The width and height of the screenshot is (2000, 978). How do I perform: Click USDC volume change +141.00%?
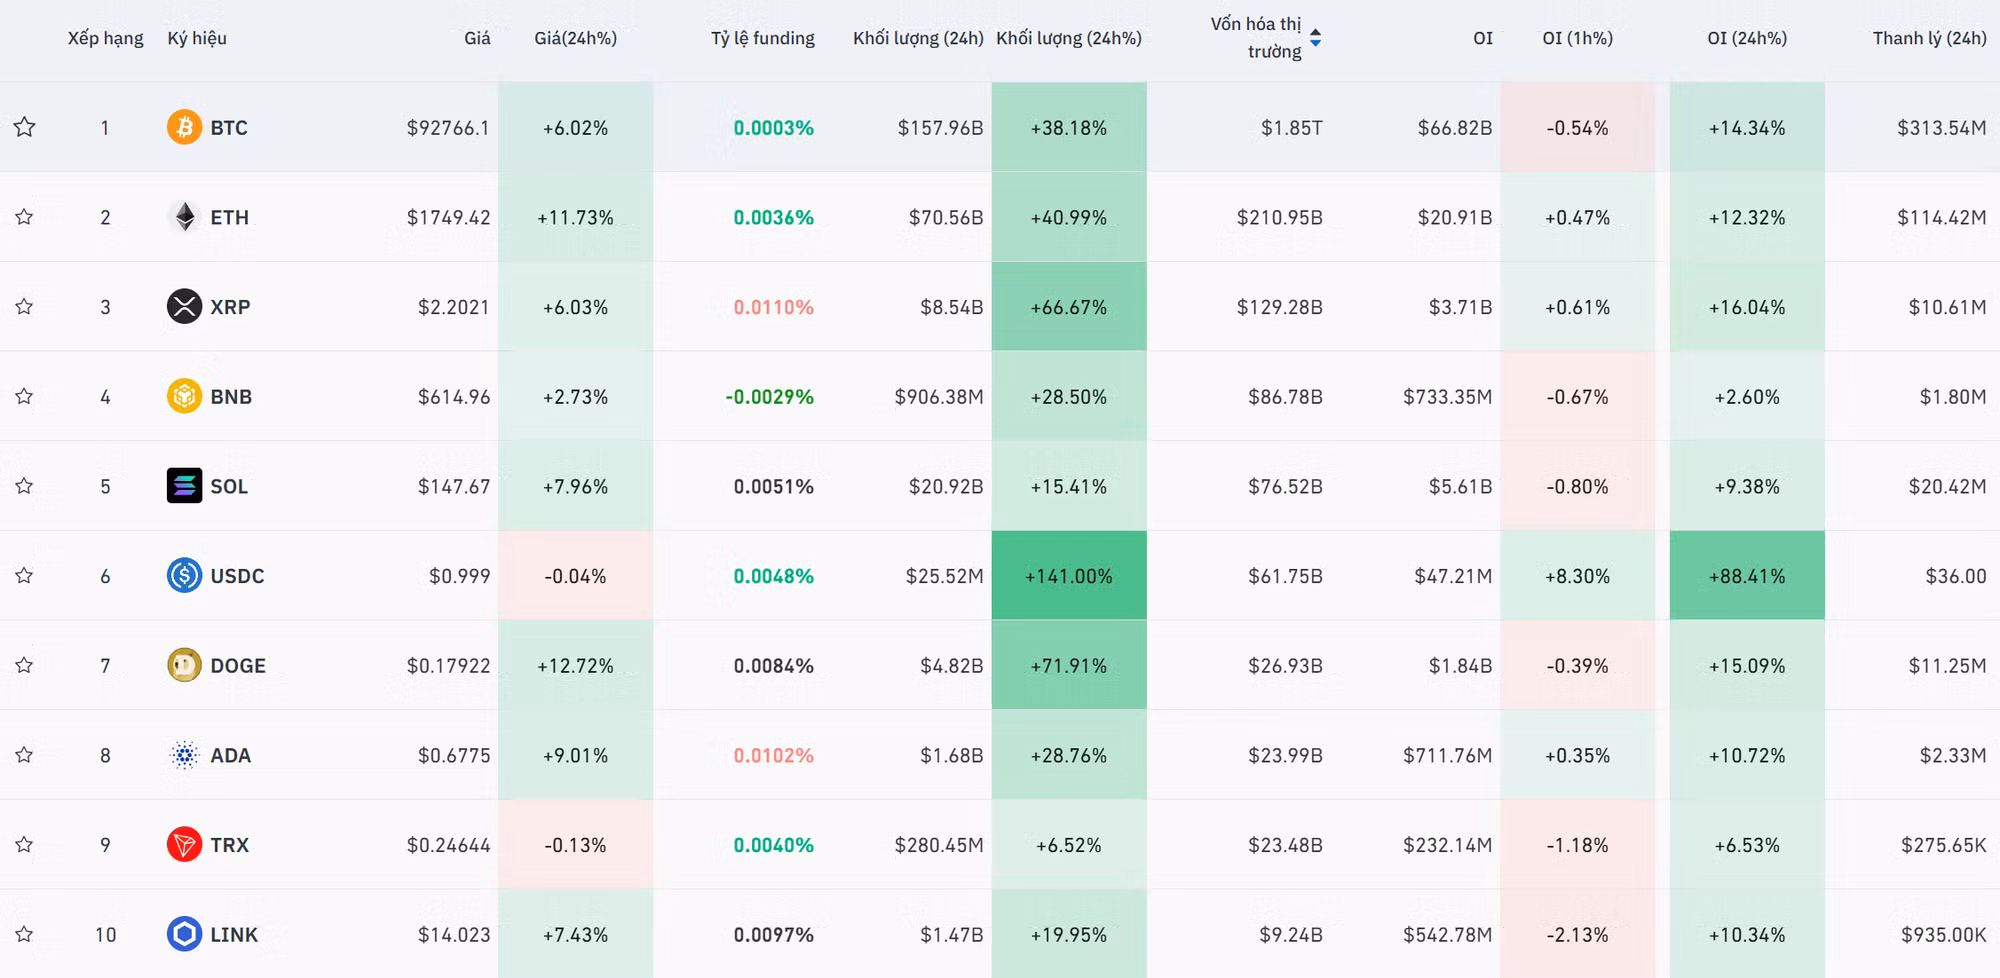tap(1068, 575)
